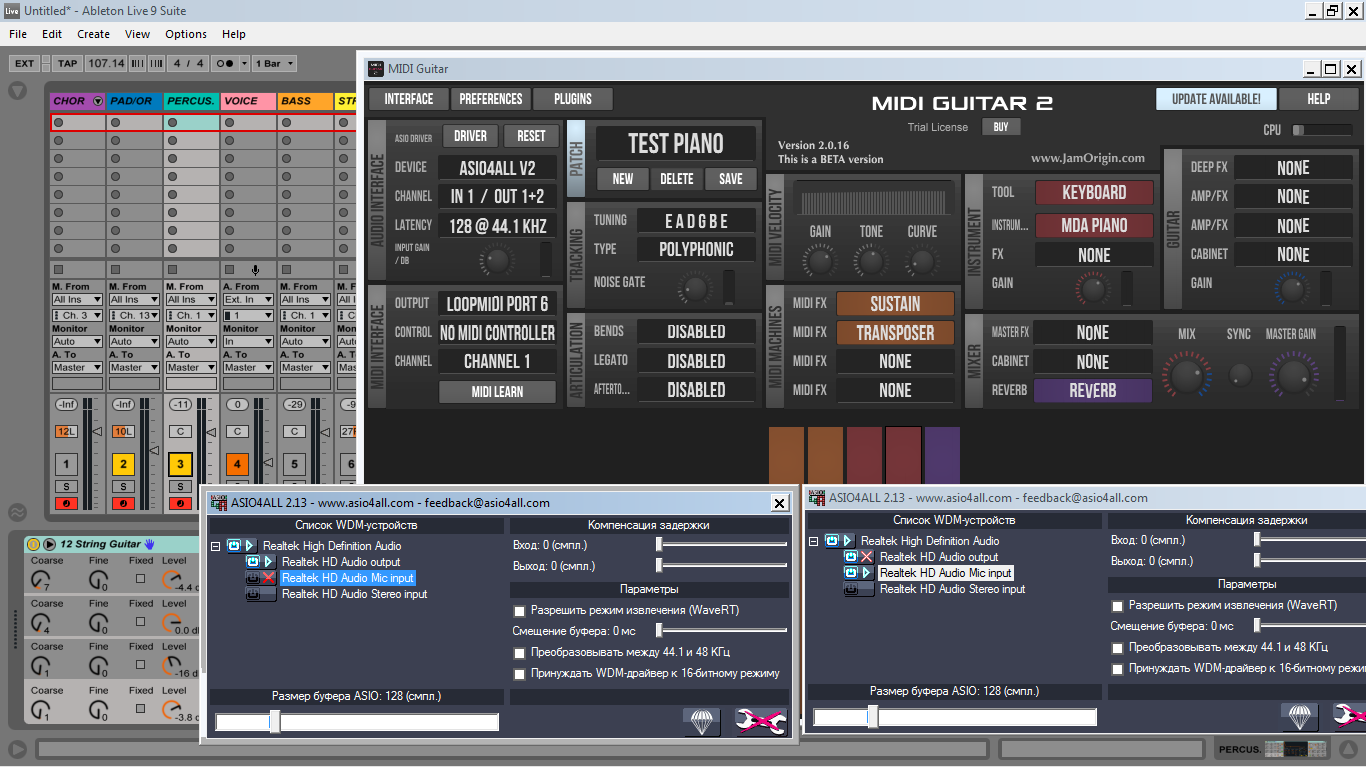The height and width of the screenshot is (768, 1366).
Task: Click the 107.14 tempo field in Ableton
Action: (x=105, y=63)
